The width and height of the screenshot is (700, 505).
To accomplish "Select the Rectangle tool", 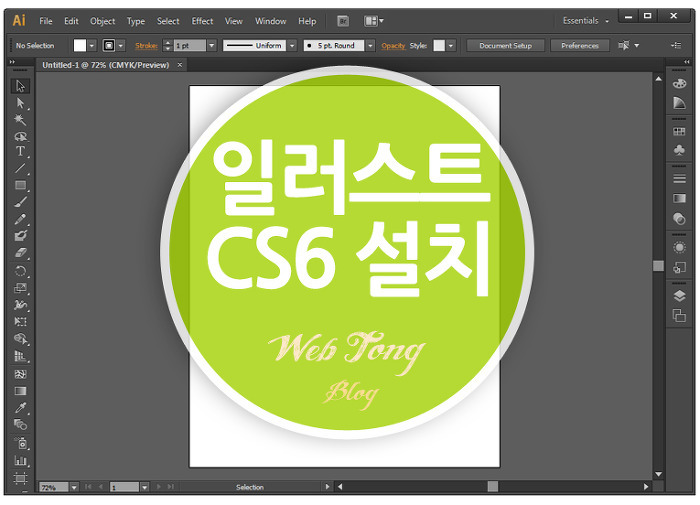I will tap(20, 185).
